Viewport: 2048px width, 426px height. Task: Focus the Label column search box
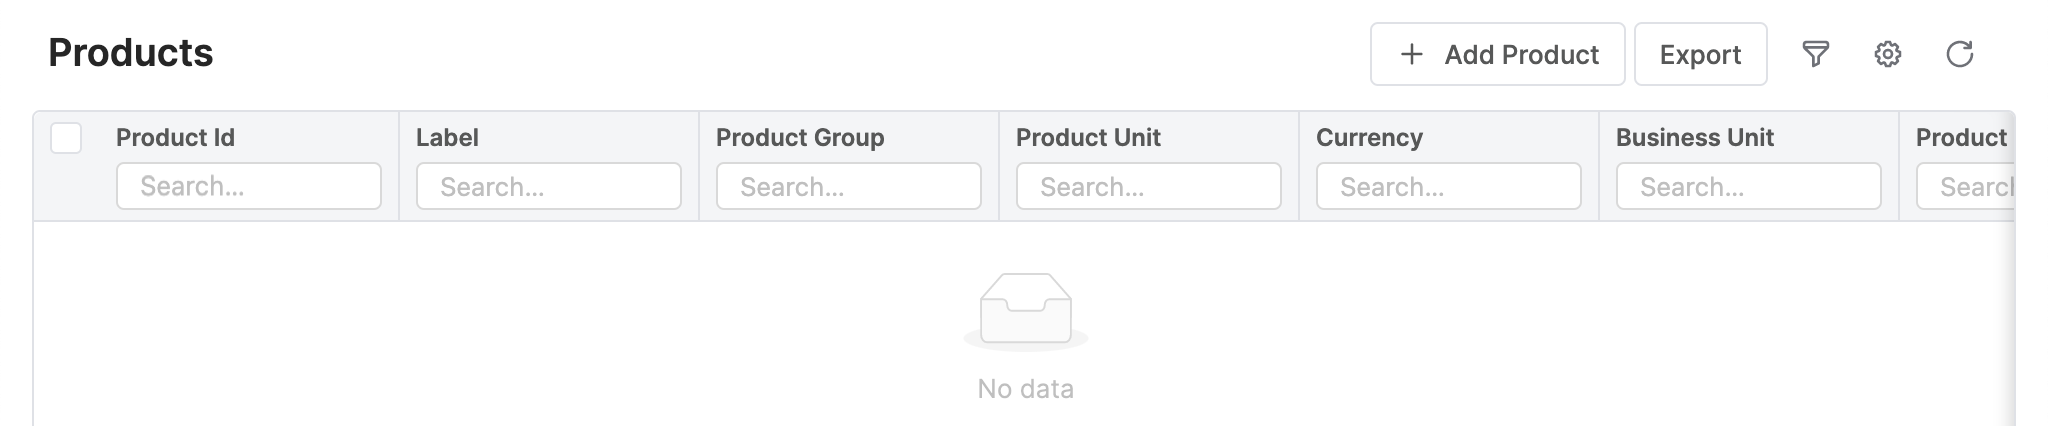click(549, 187)
